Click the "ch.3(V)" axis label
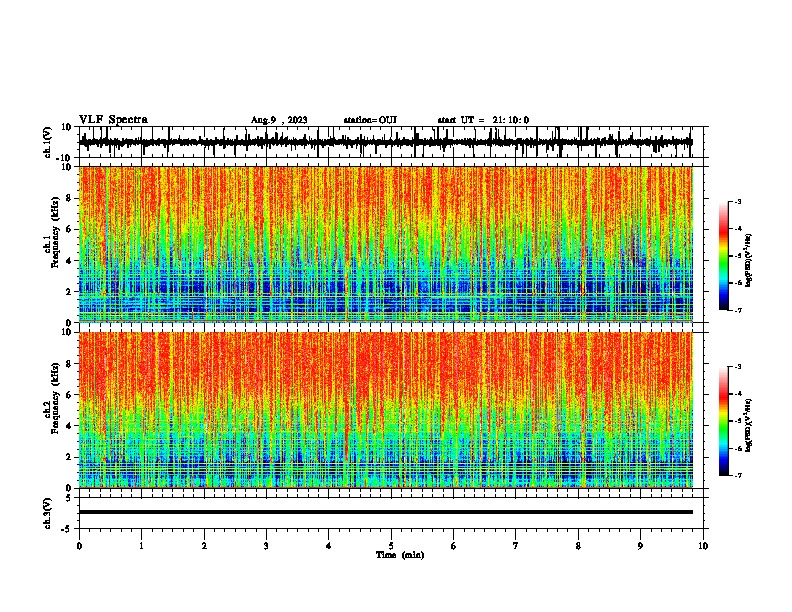792x612 pixels. 47,513
